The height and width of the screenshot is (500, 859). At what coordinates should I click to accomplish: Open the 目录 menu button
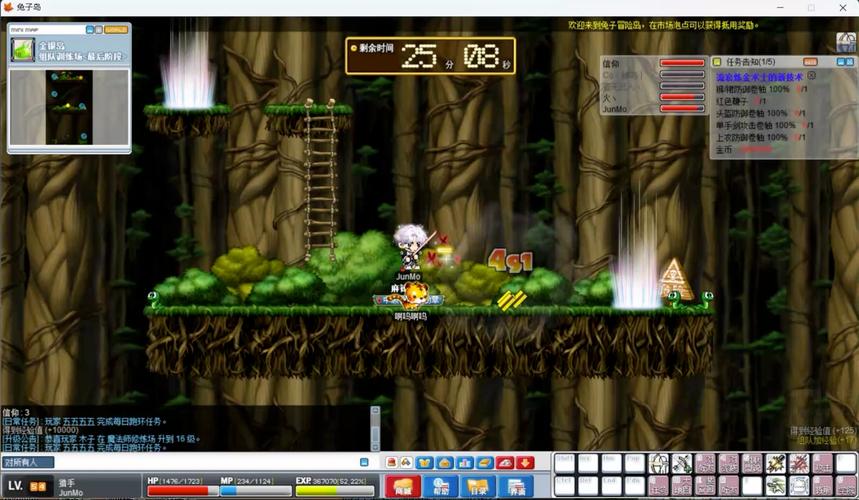coord(479,487)
